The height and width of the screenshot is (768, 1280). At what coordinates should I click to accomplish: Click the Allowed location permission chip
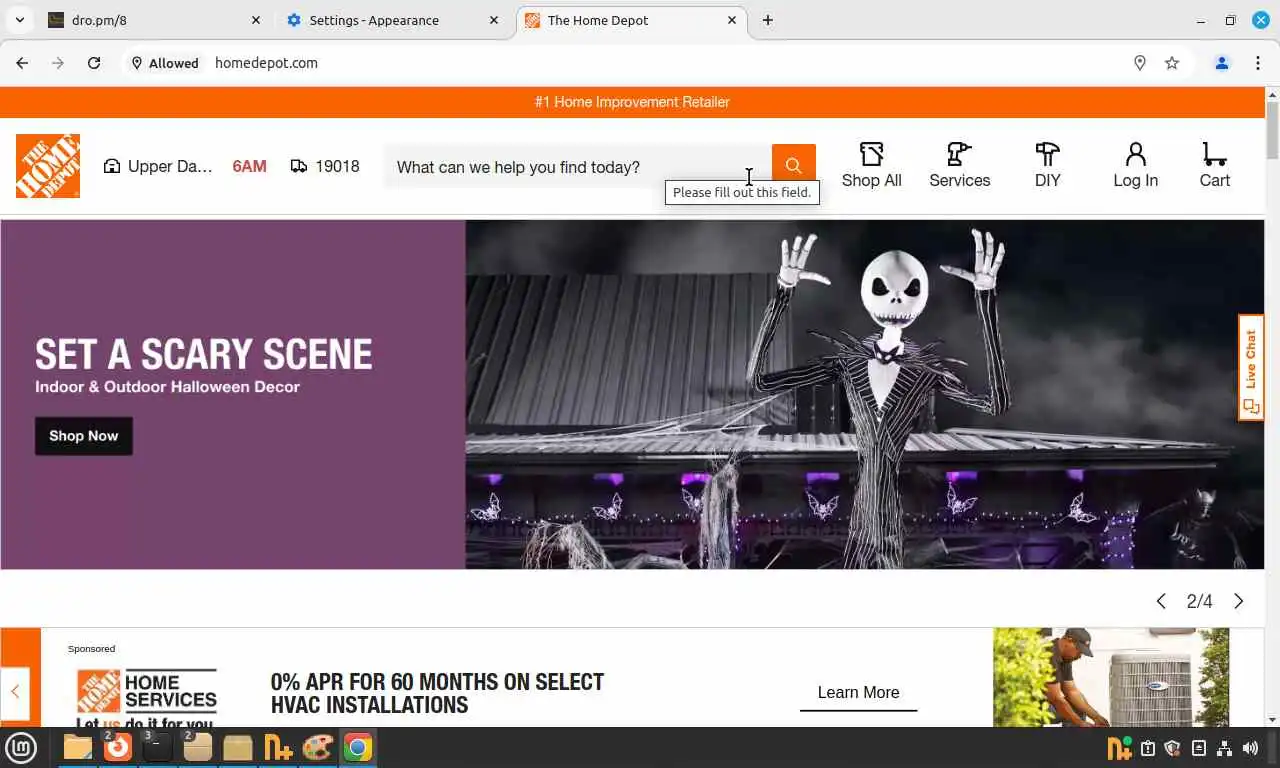click(165, 63)
